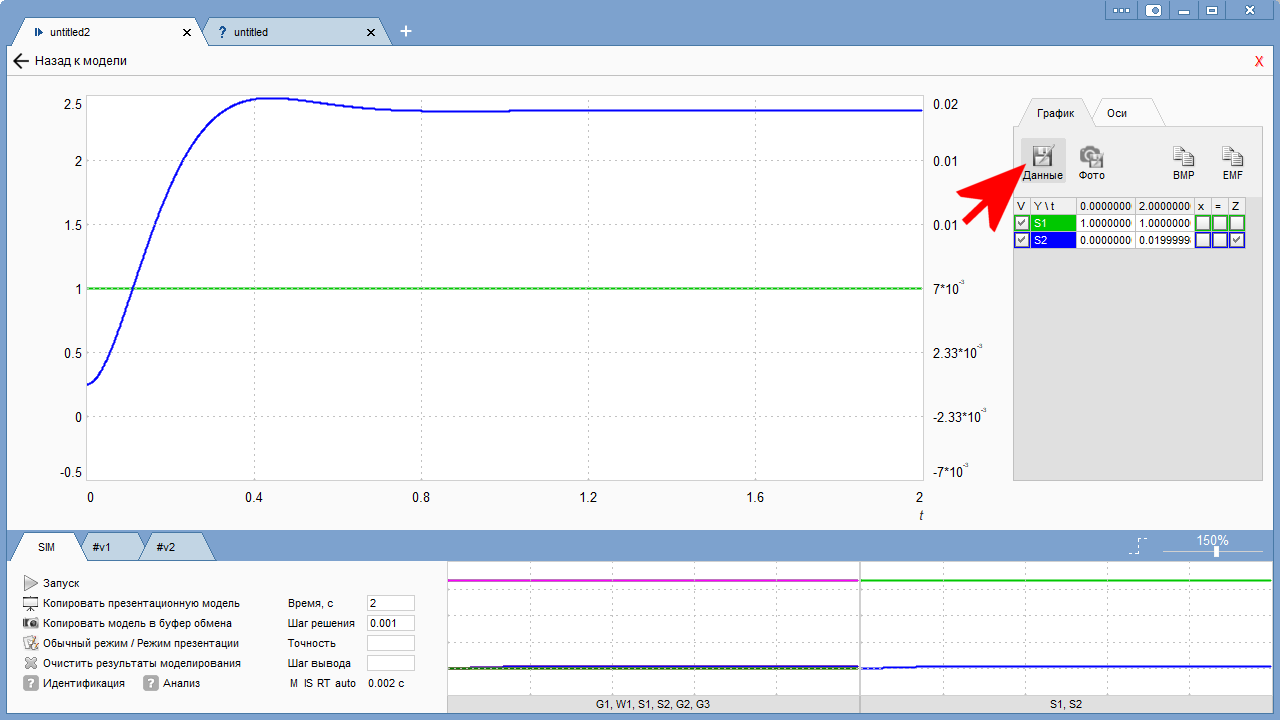Click the t-axis minimum value 0.0000000 cell
Viewport: 1280px width, 720px height.
[1106, 205]
